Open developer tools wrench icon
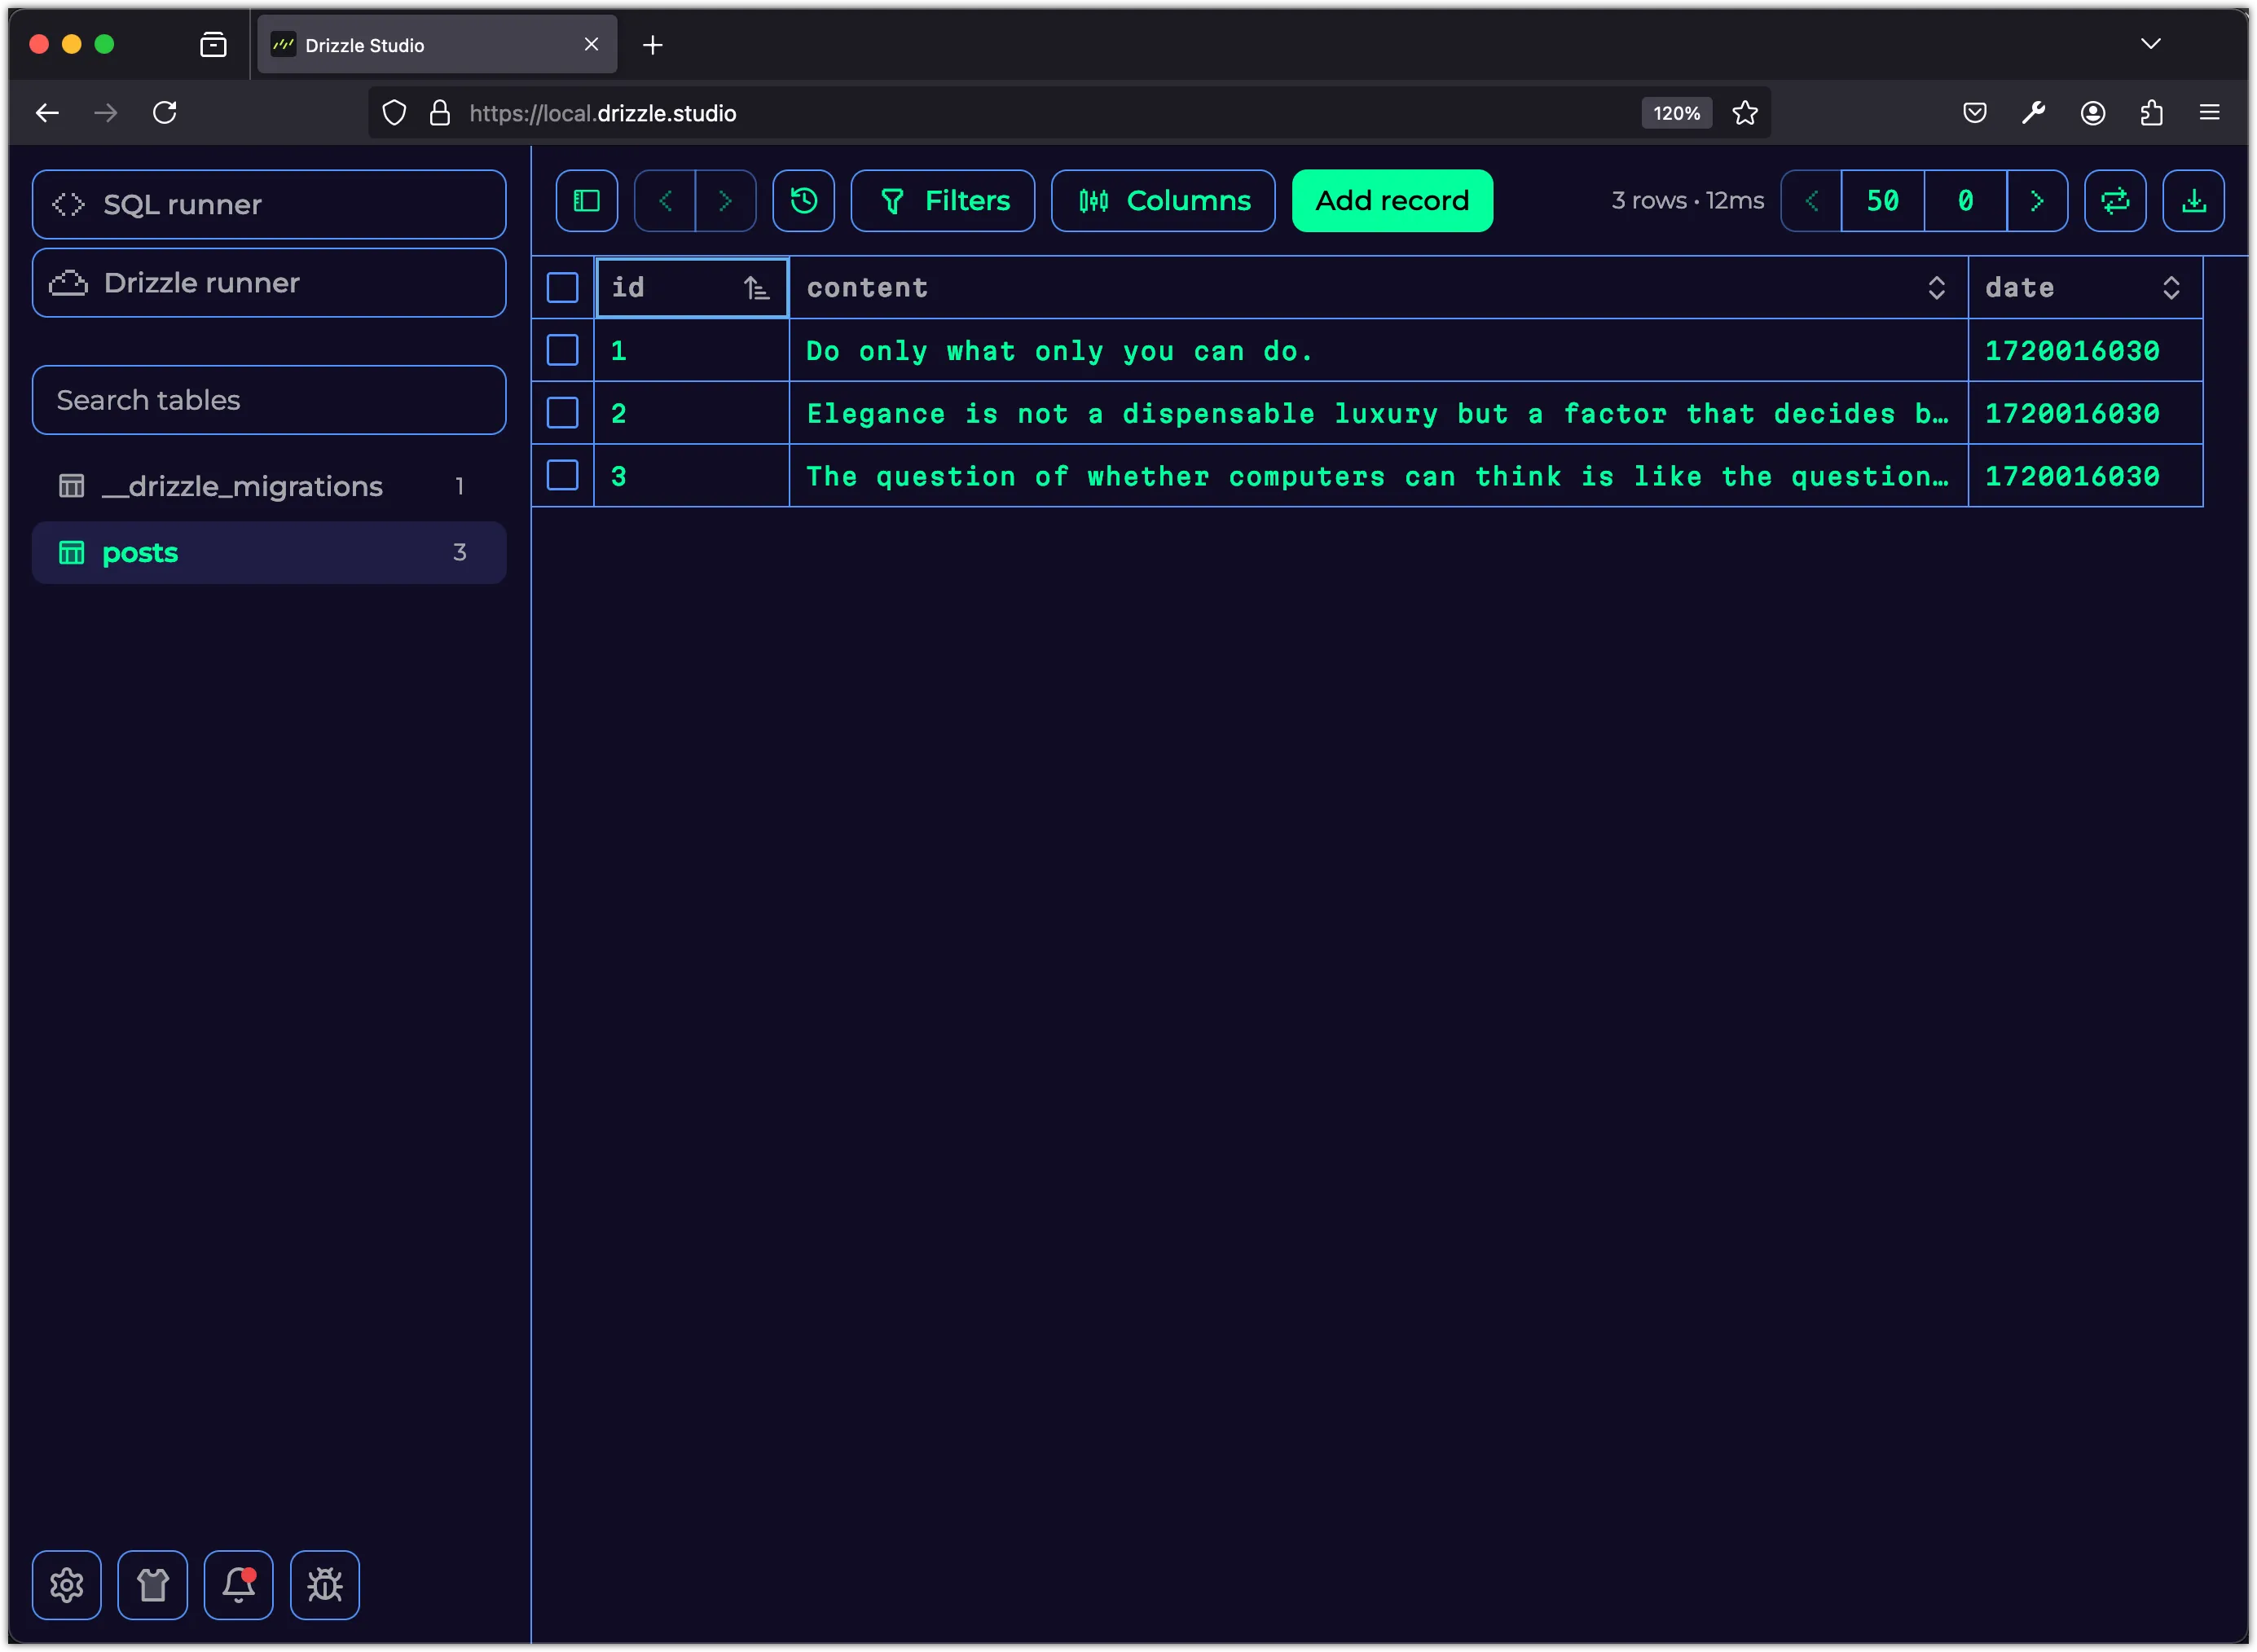 [x=2034, y=113]
